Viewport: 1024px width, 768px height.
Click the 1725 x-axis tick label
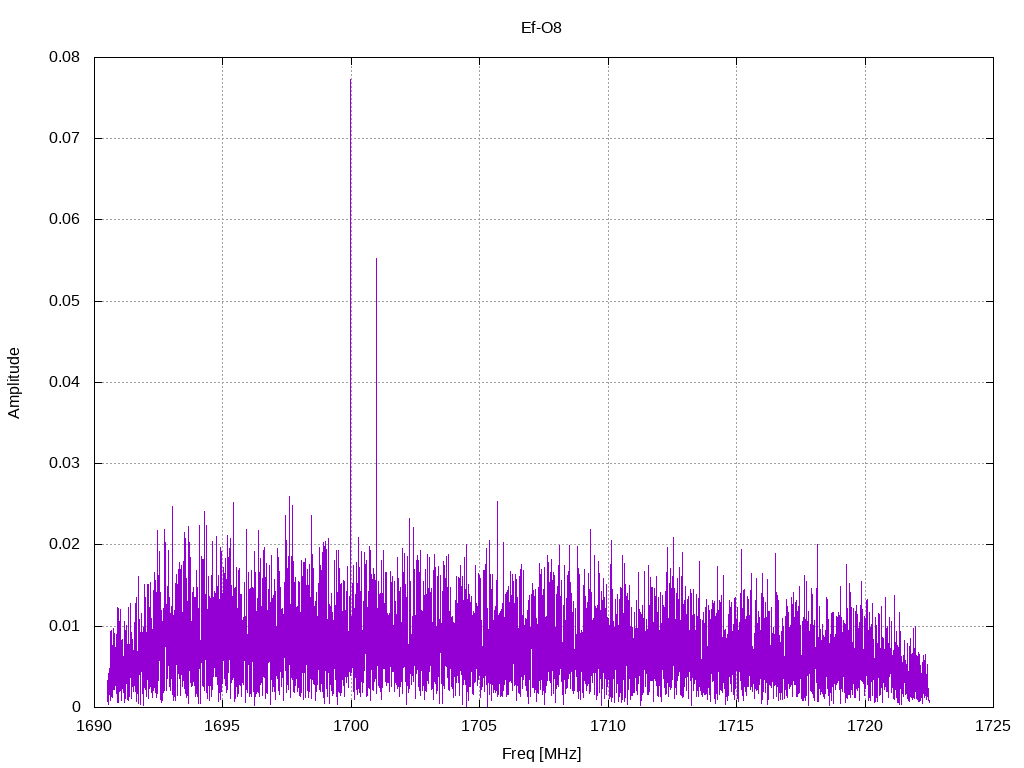[993, 726]
